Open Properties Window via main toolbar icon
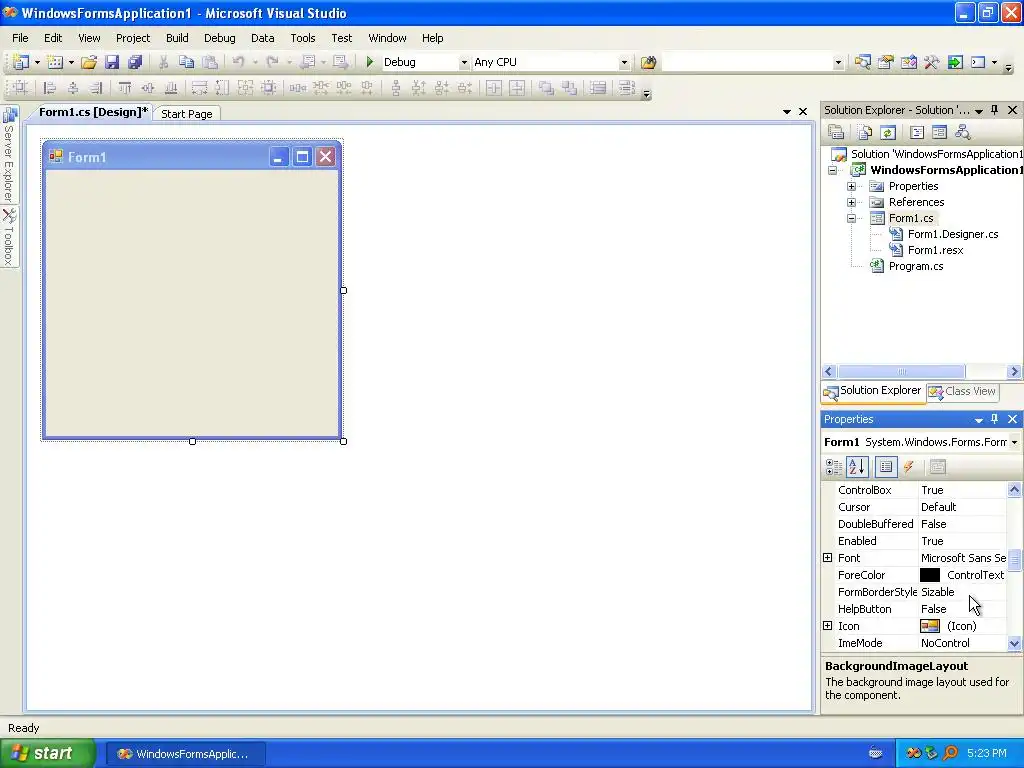Screen dimensions: 1024x768 click(x=886, y=62)
